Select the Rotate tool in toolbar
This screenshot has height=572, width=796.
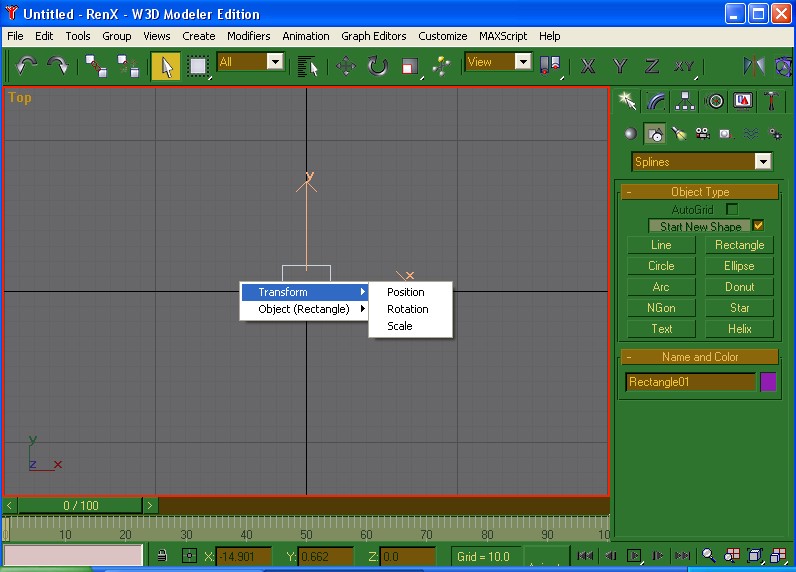tap(377, 66)
